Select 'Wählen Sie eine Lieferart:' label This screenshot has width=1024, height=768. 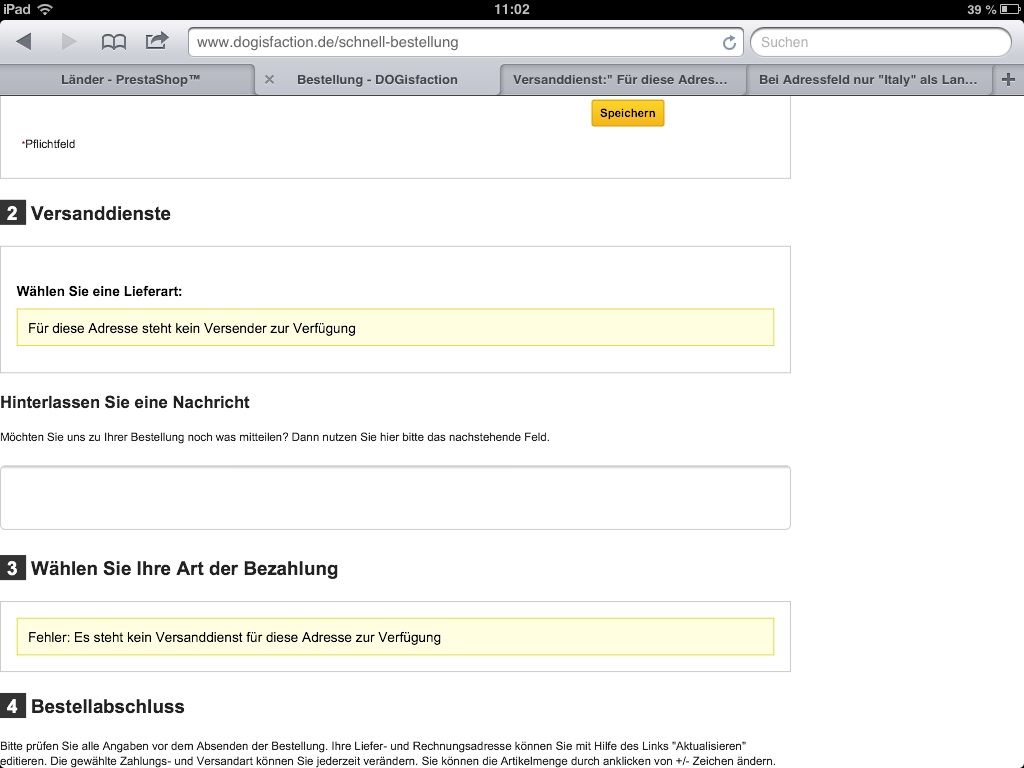pos(99,291)
